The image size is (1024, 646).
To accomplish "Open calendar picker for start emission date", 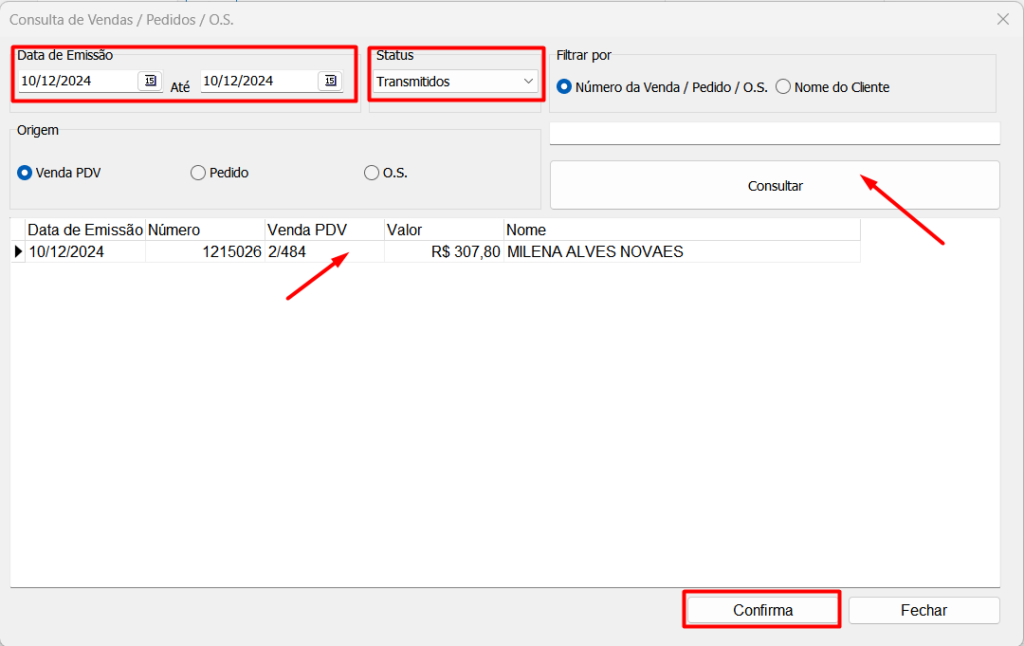I will pyautogui.click(x=150, y=81).
